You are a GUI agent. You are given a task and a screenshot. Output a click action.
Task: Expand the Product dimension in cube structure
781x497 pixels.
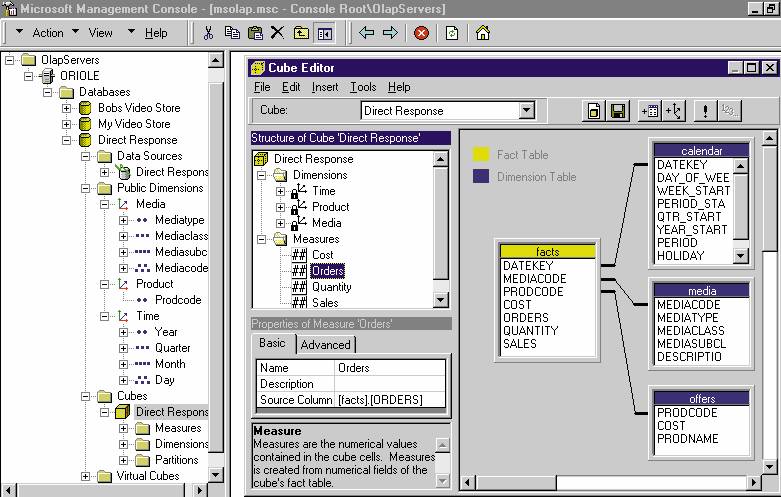280,207
